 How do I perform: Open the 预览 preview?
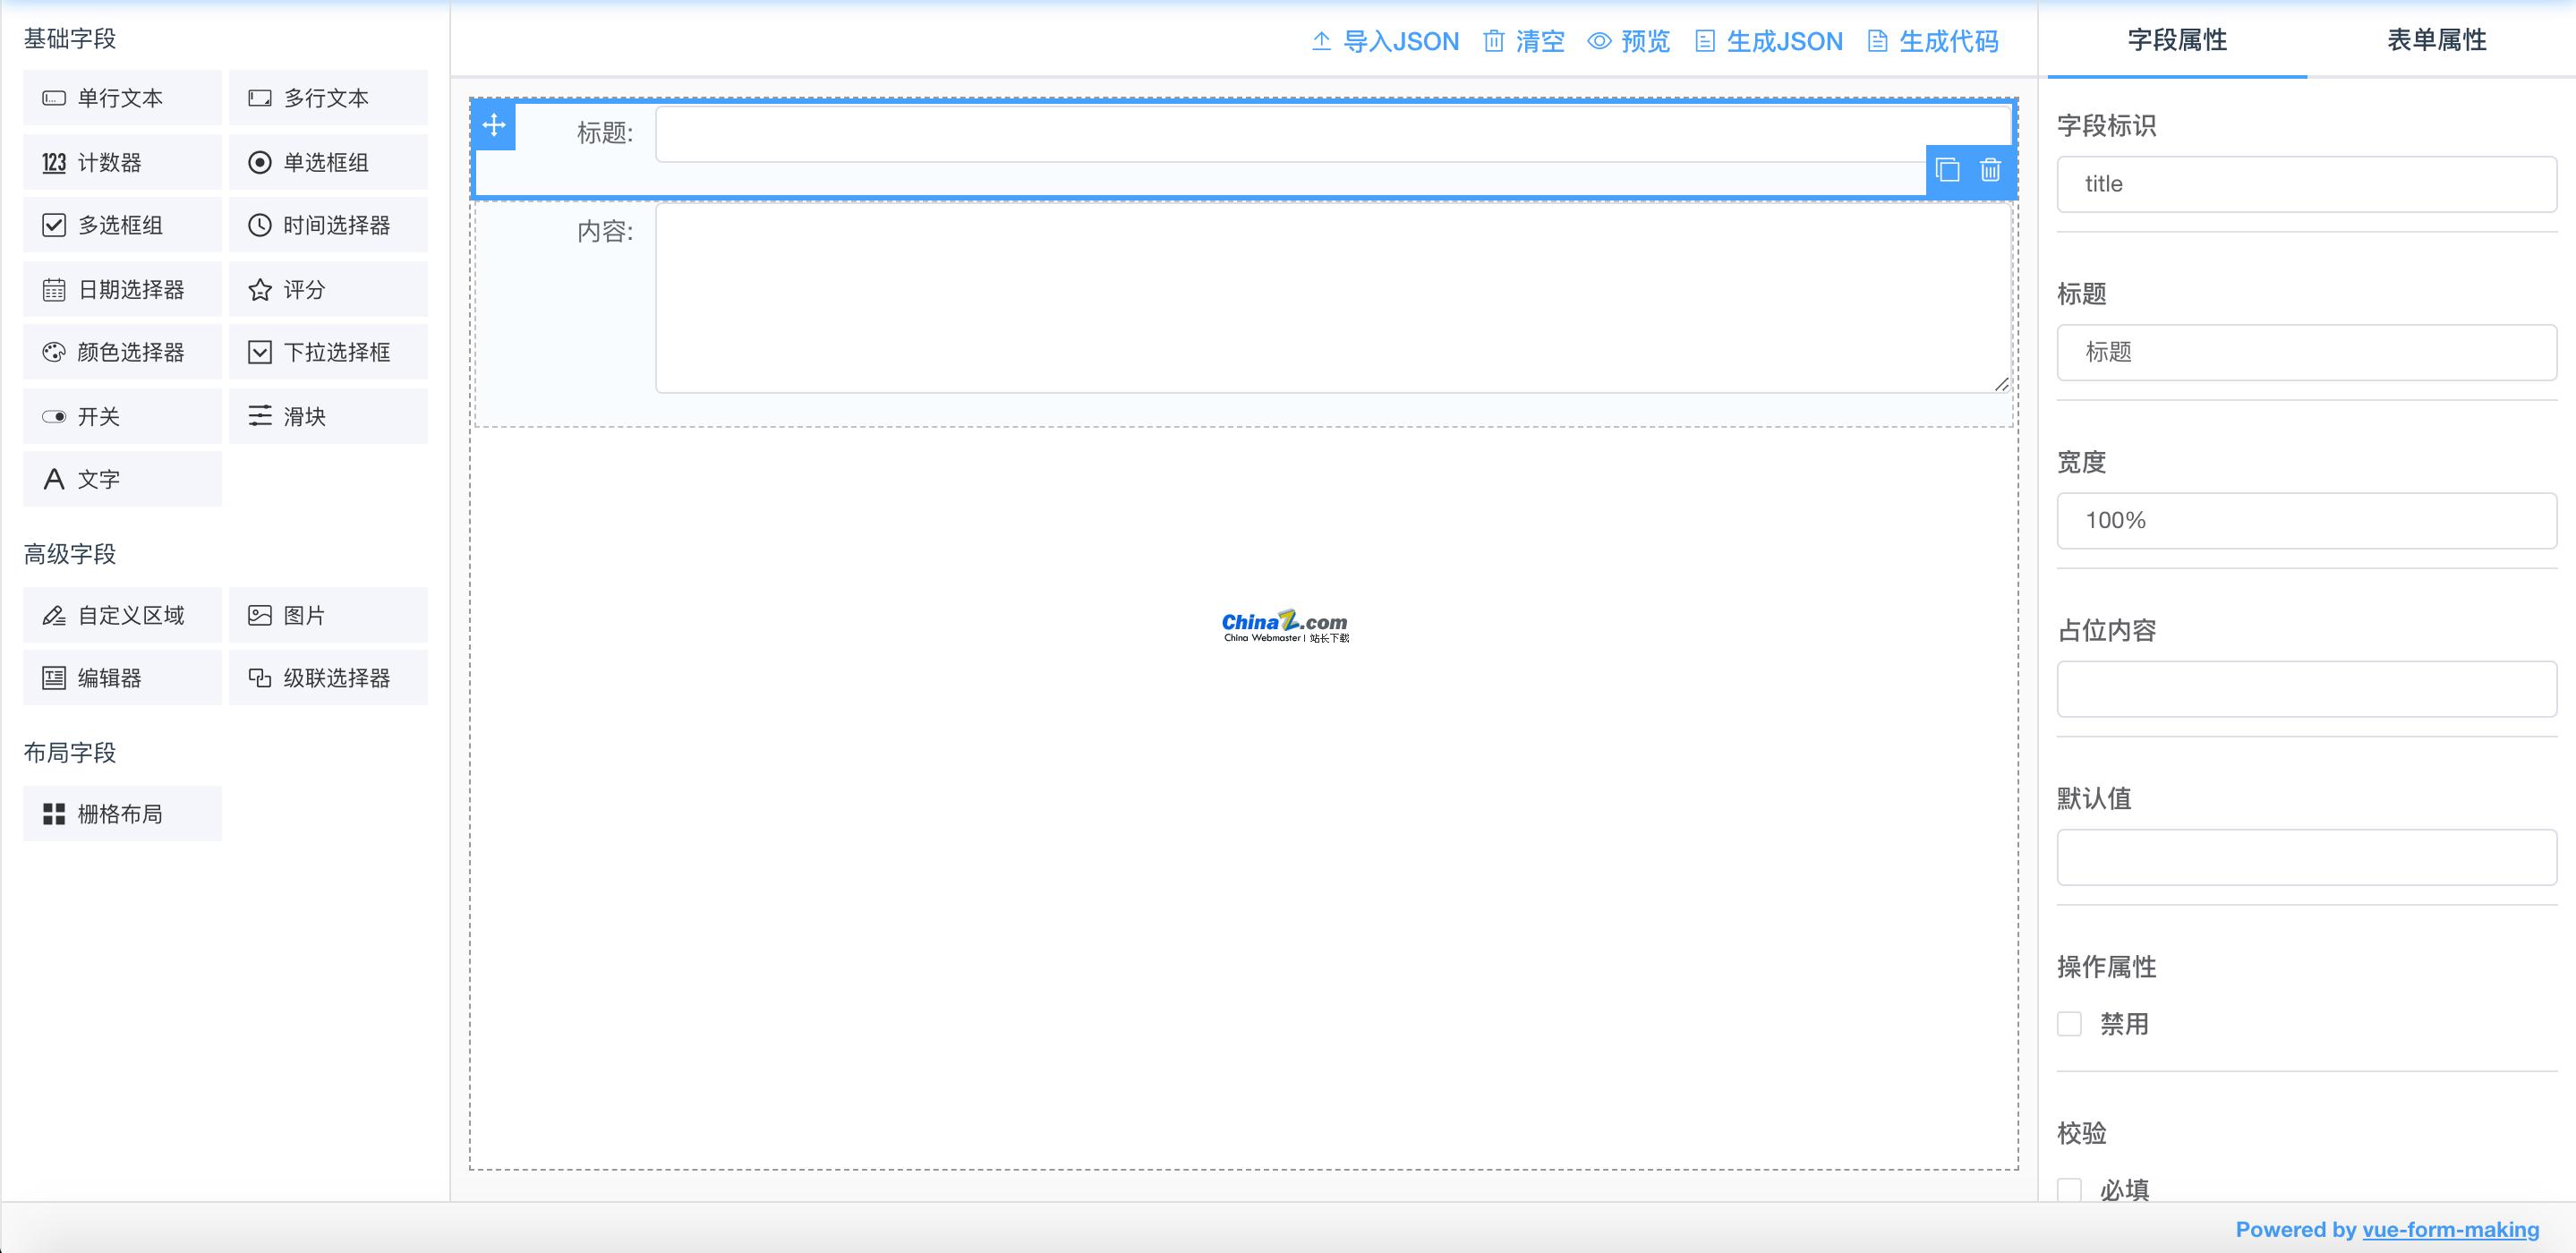pos(1630,41)
